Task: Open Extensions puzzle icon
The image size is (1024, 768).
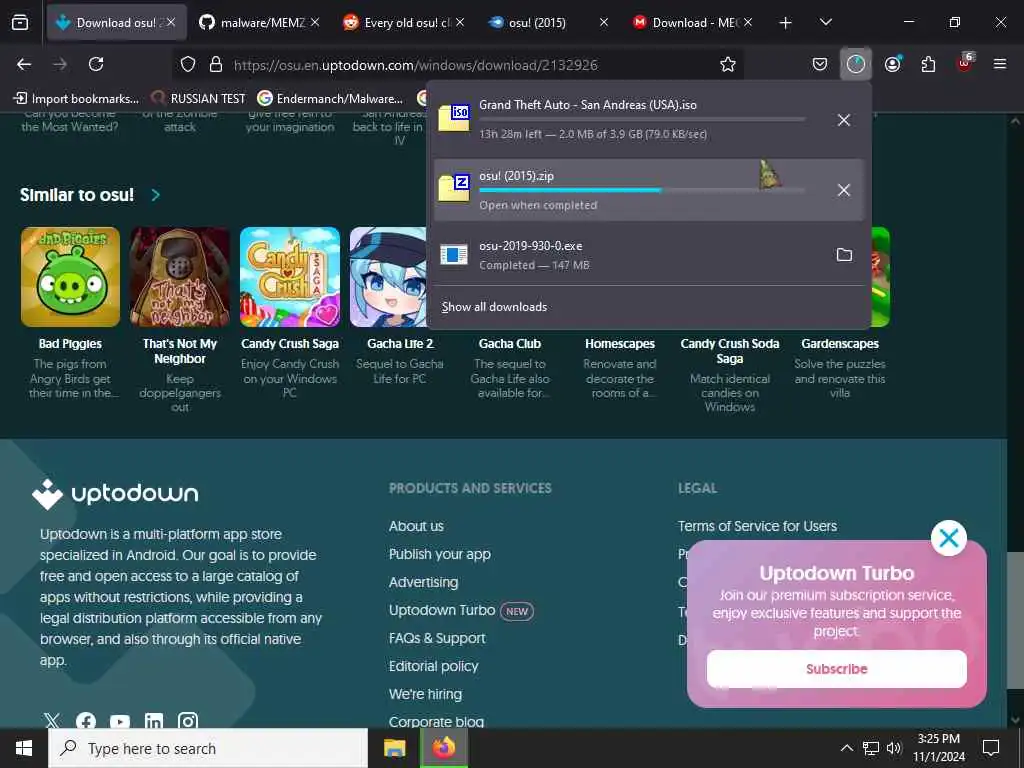Action: point(928,64)
